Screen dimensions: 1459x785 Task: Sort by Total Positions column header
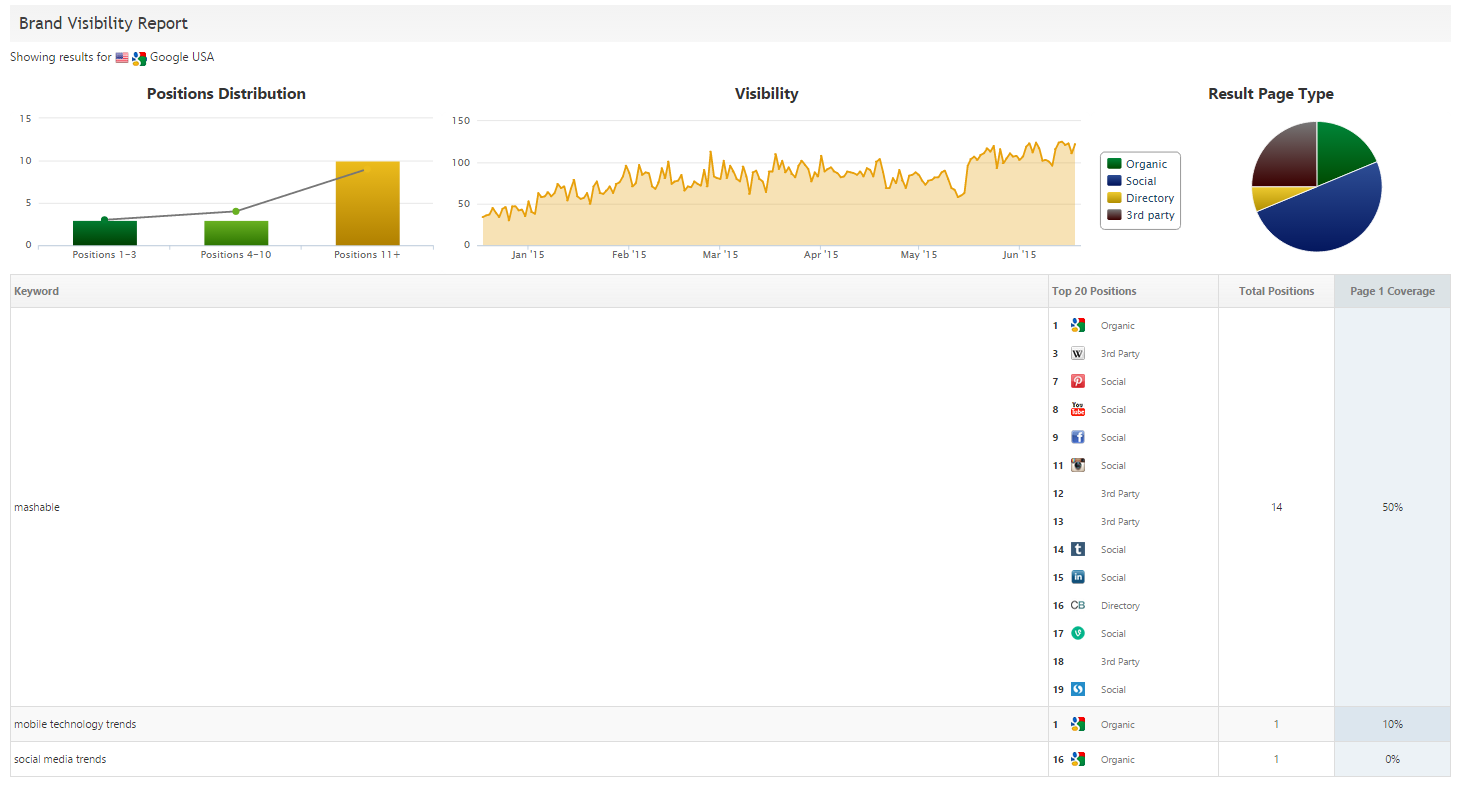(1276, 292)
